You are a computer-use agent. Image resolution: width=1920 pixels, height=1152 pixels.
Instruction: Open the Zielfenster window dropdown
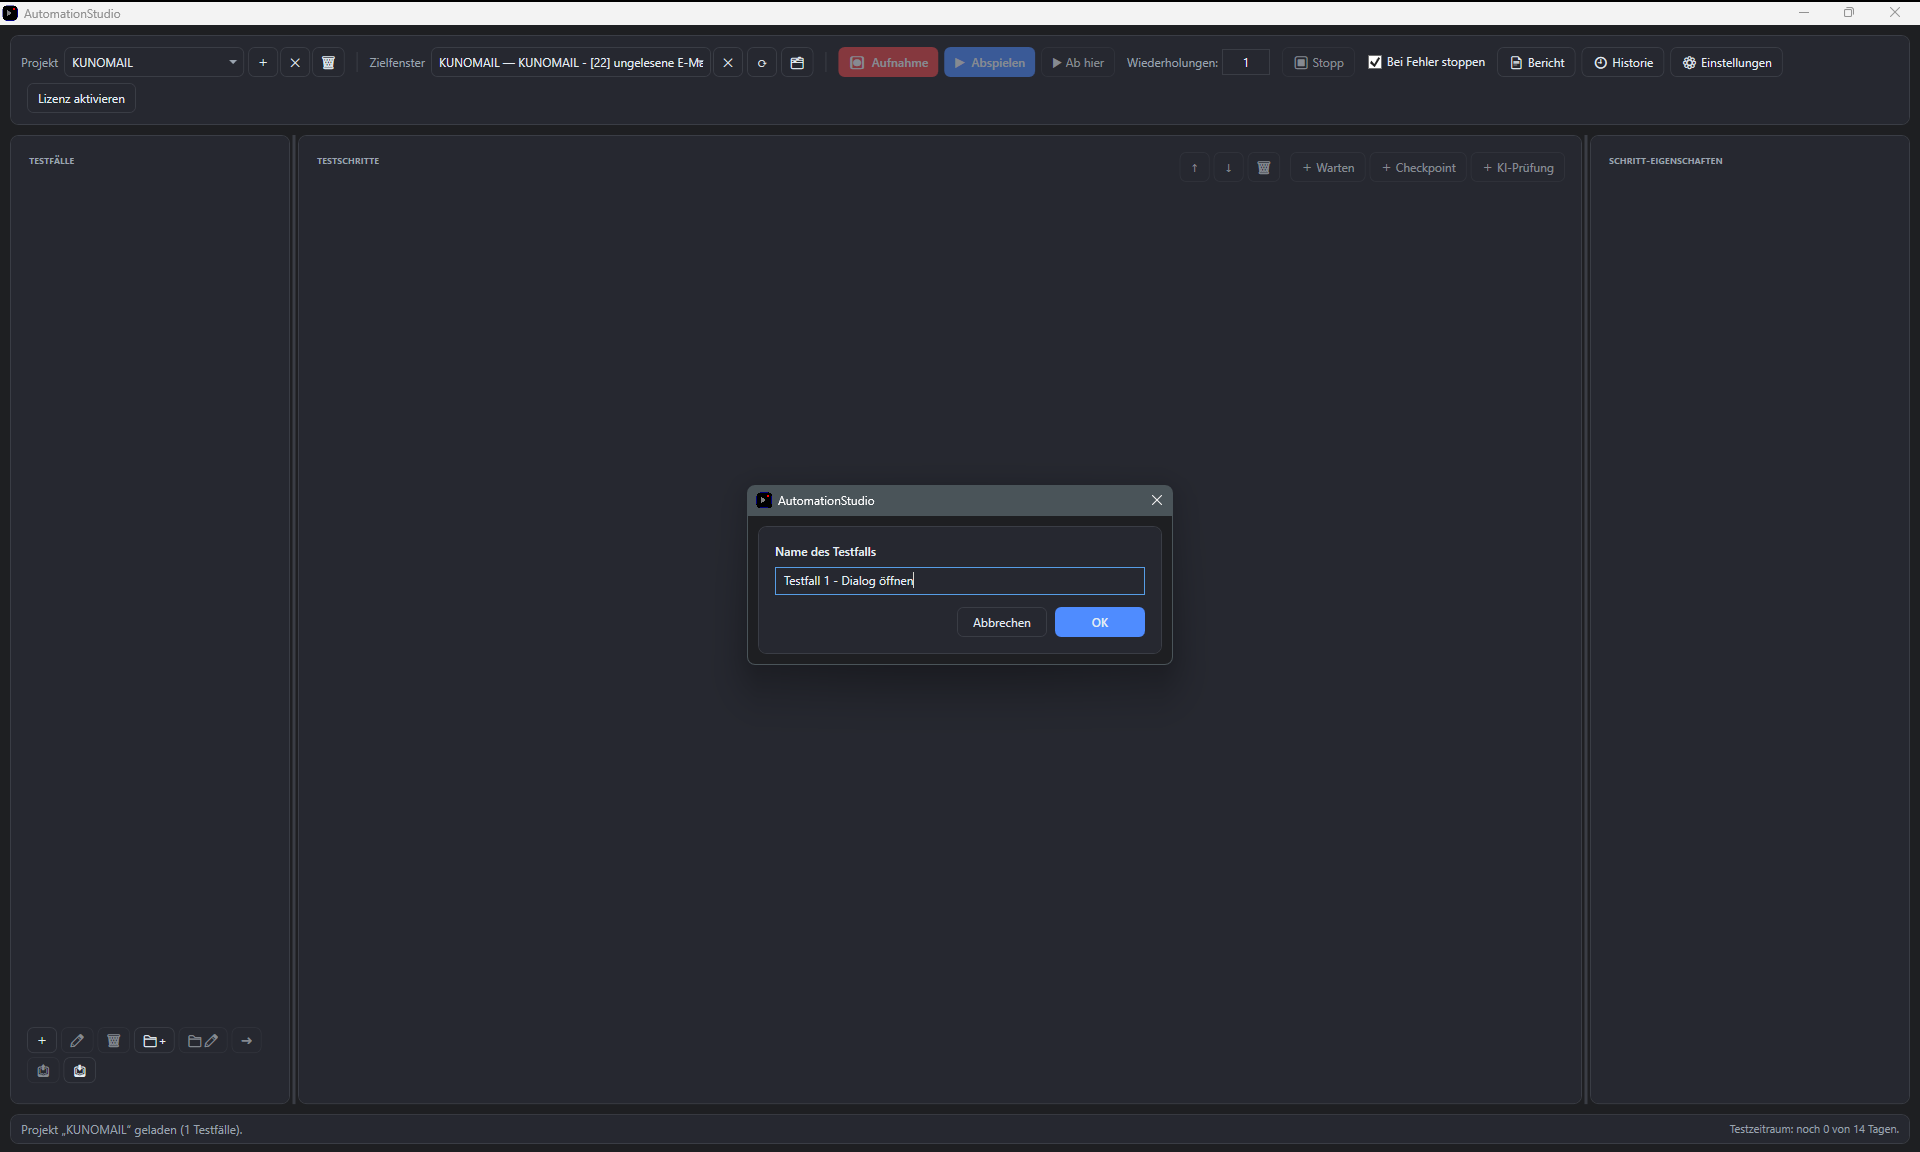pyautogui.click(x=571, y=62)
